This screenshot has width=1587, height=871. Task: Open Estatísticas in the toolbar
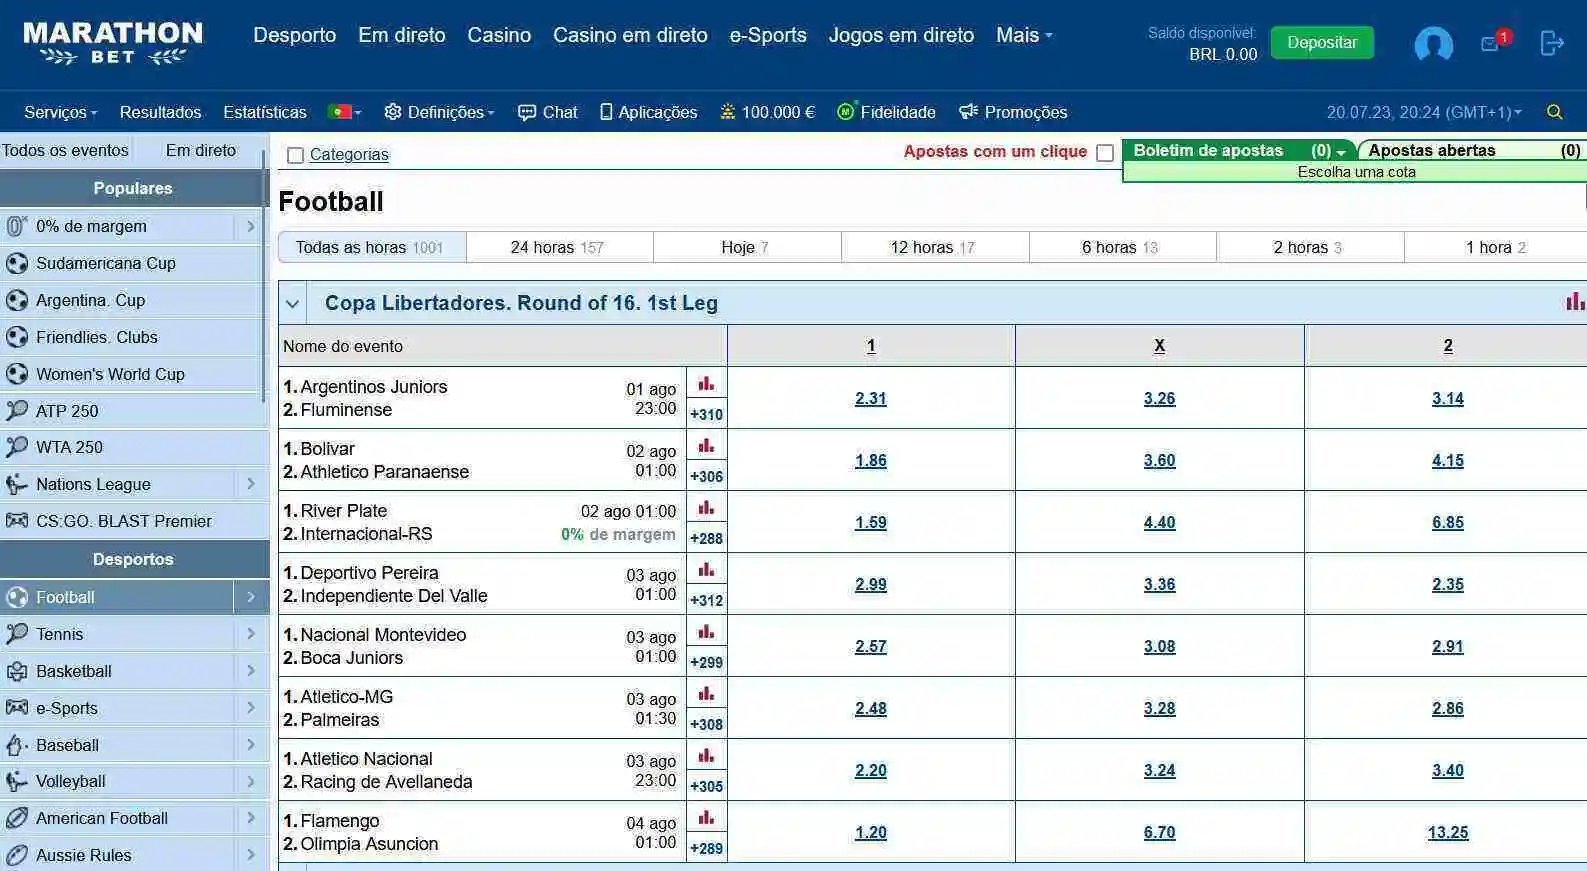(x=265, y=112)
